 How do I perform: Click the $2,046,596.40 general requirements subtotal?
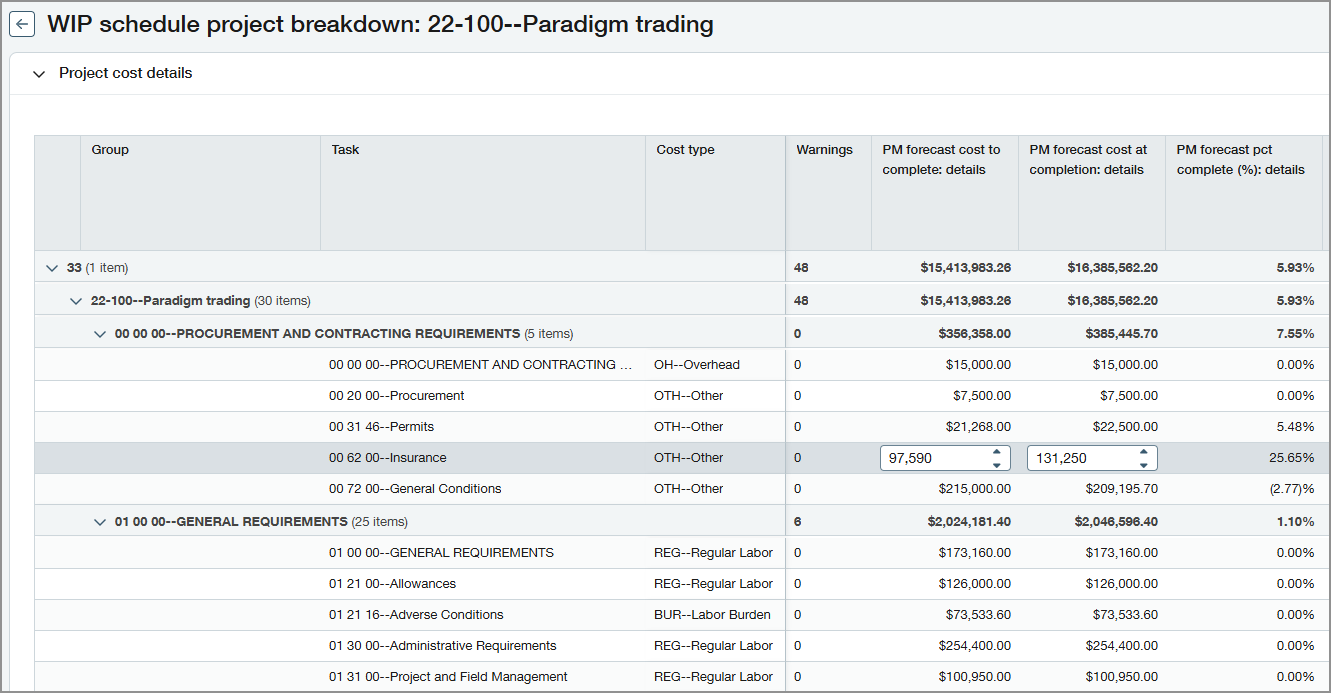click(1116, 522)
